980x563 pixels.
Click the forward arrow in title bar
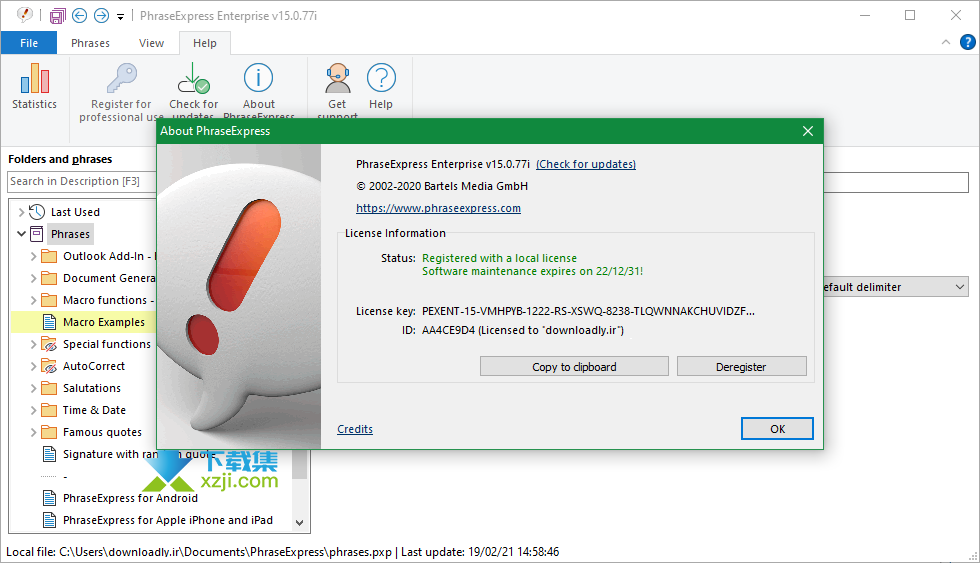(101, 16)
